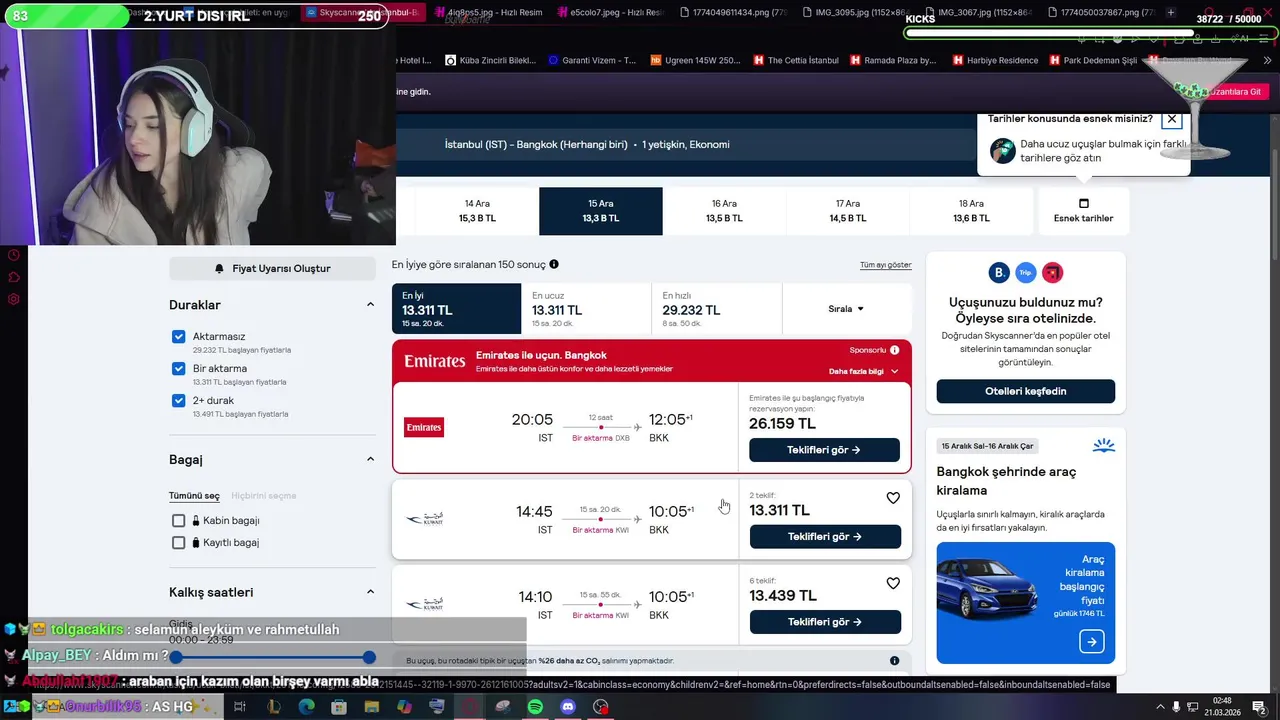Click the İstanbul (IST) - Bangkok search summary
The image size is (1280, 720).
coord(587,144)
